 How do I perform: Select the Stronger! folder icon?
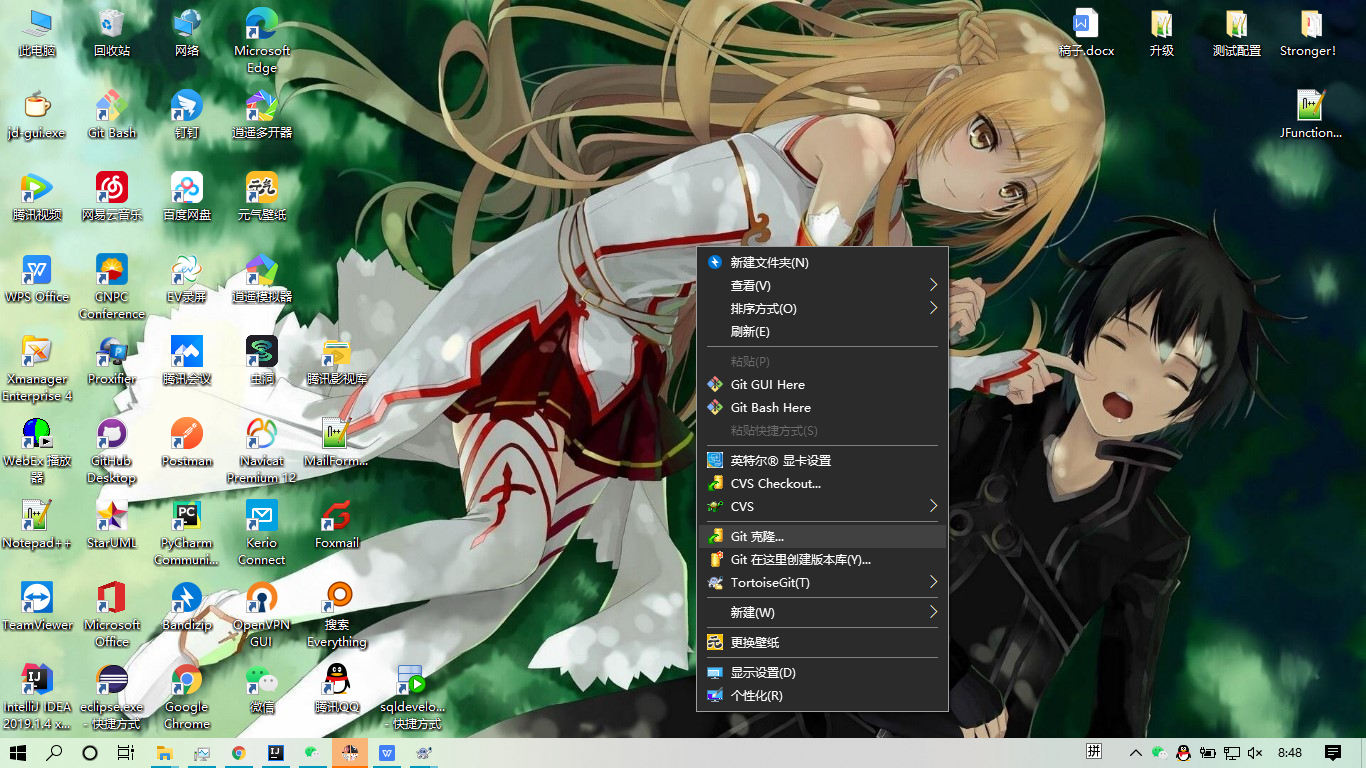1310,32
